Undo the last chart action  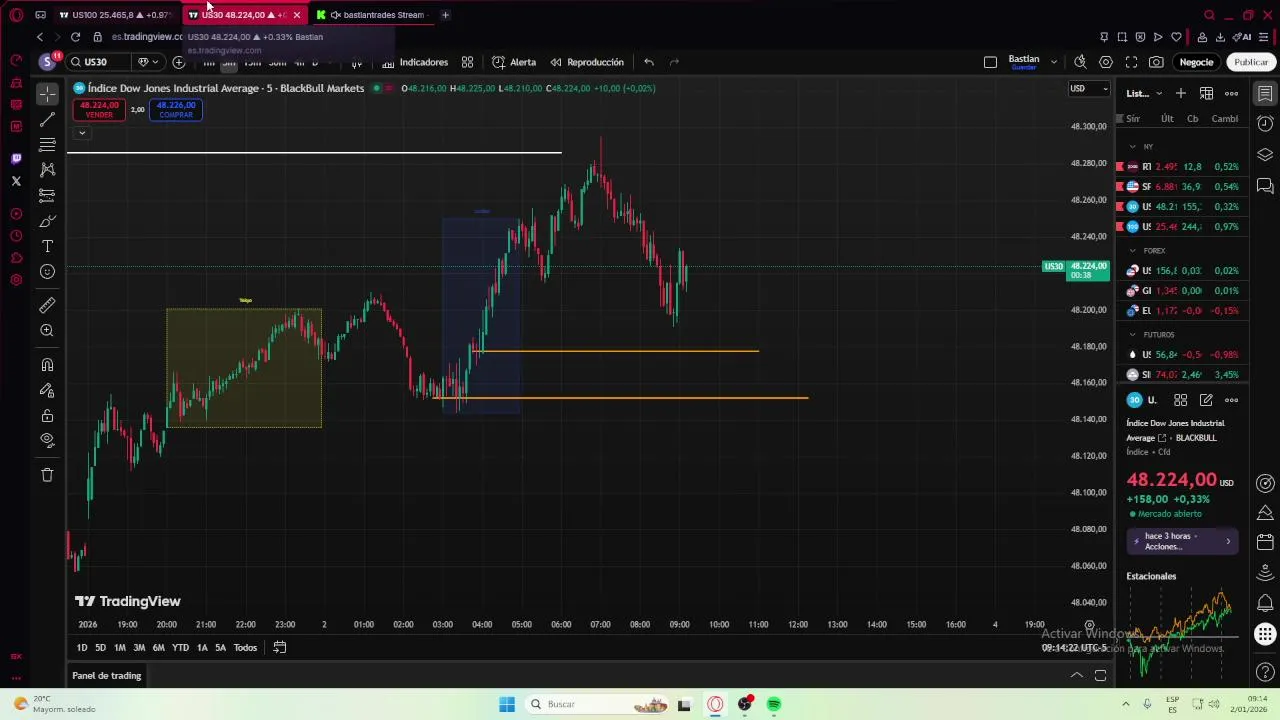coord(649,62)
